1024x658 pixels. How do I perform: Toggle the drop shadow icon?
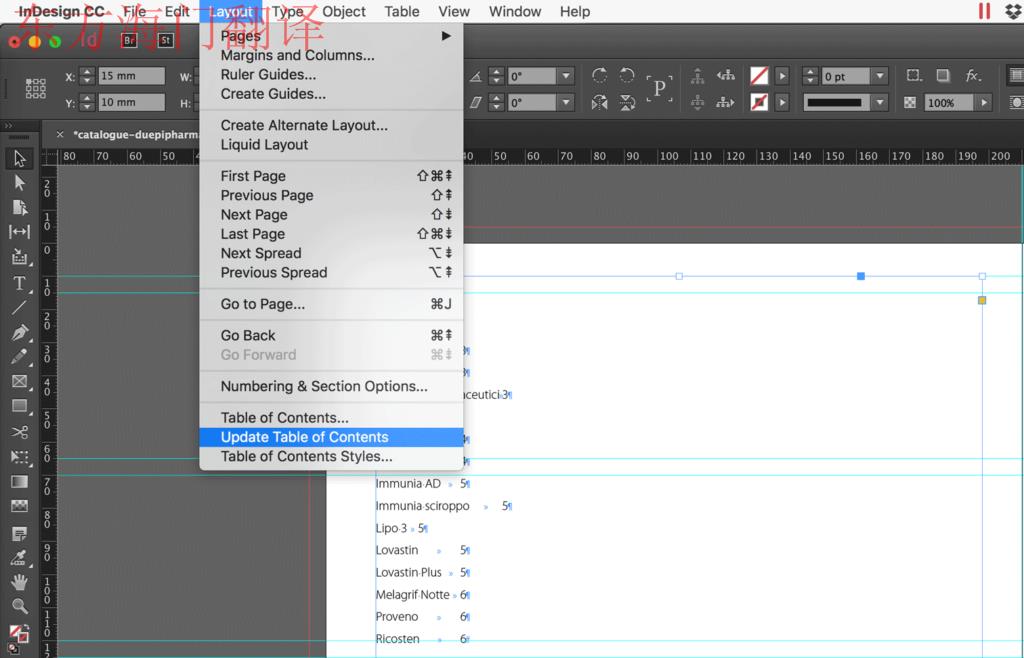[x=943, y=76]
